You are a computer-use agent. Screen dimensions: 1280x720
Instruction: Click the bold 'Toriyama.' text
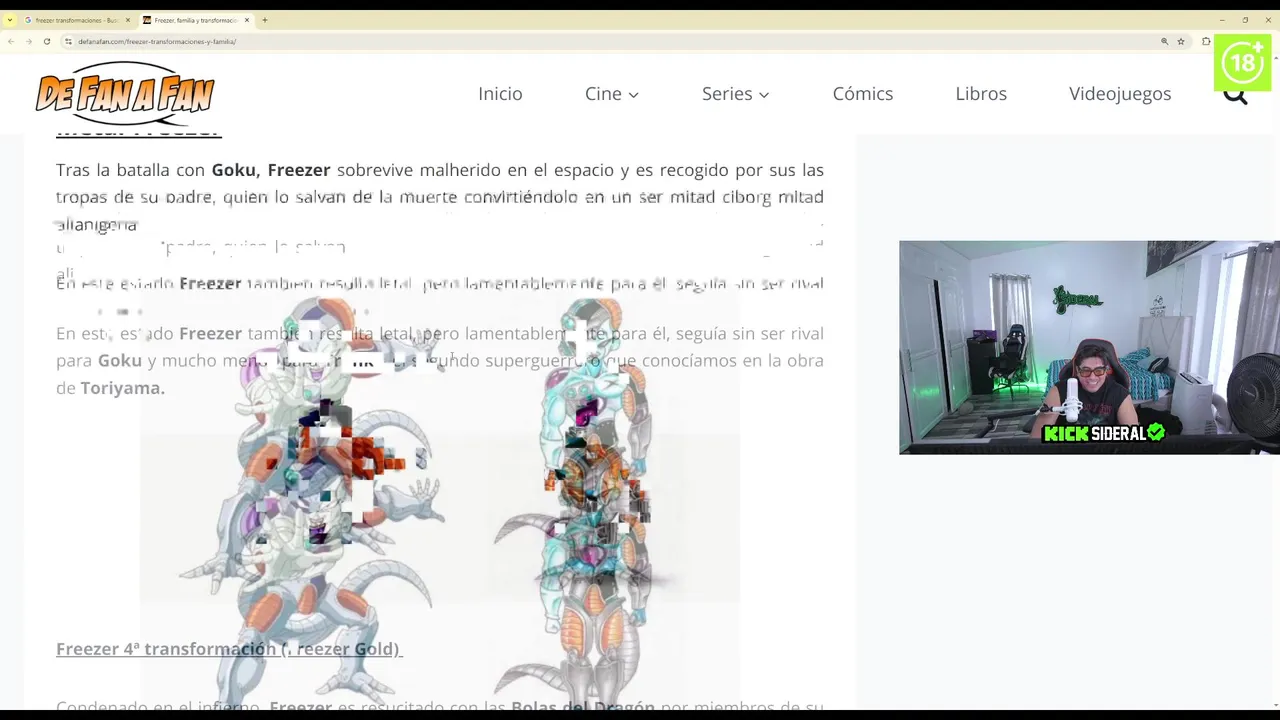coord(122,388)
